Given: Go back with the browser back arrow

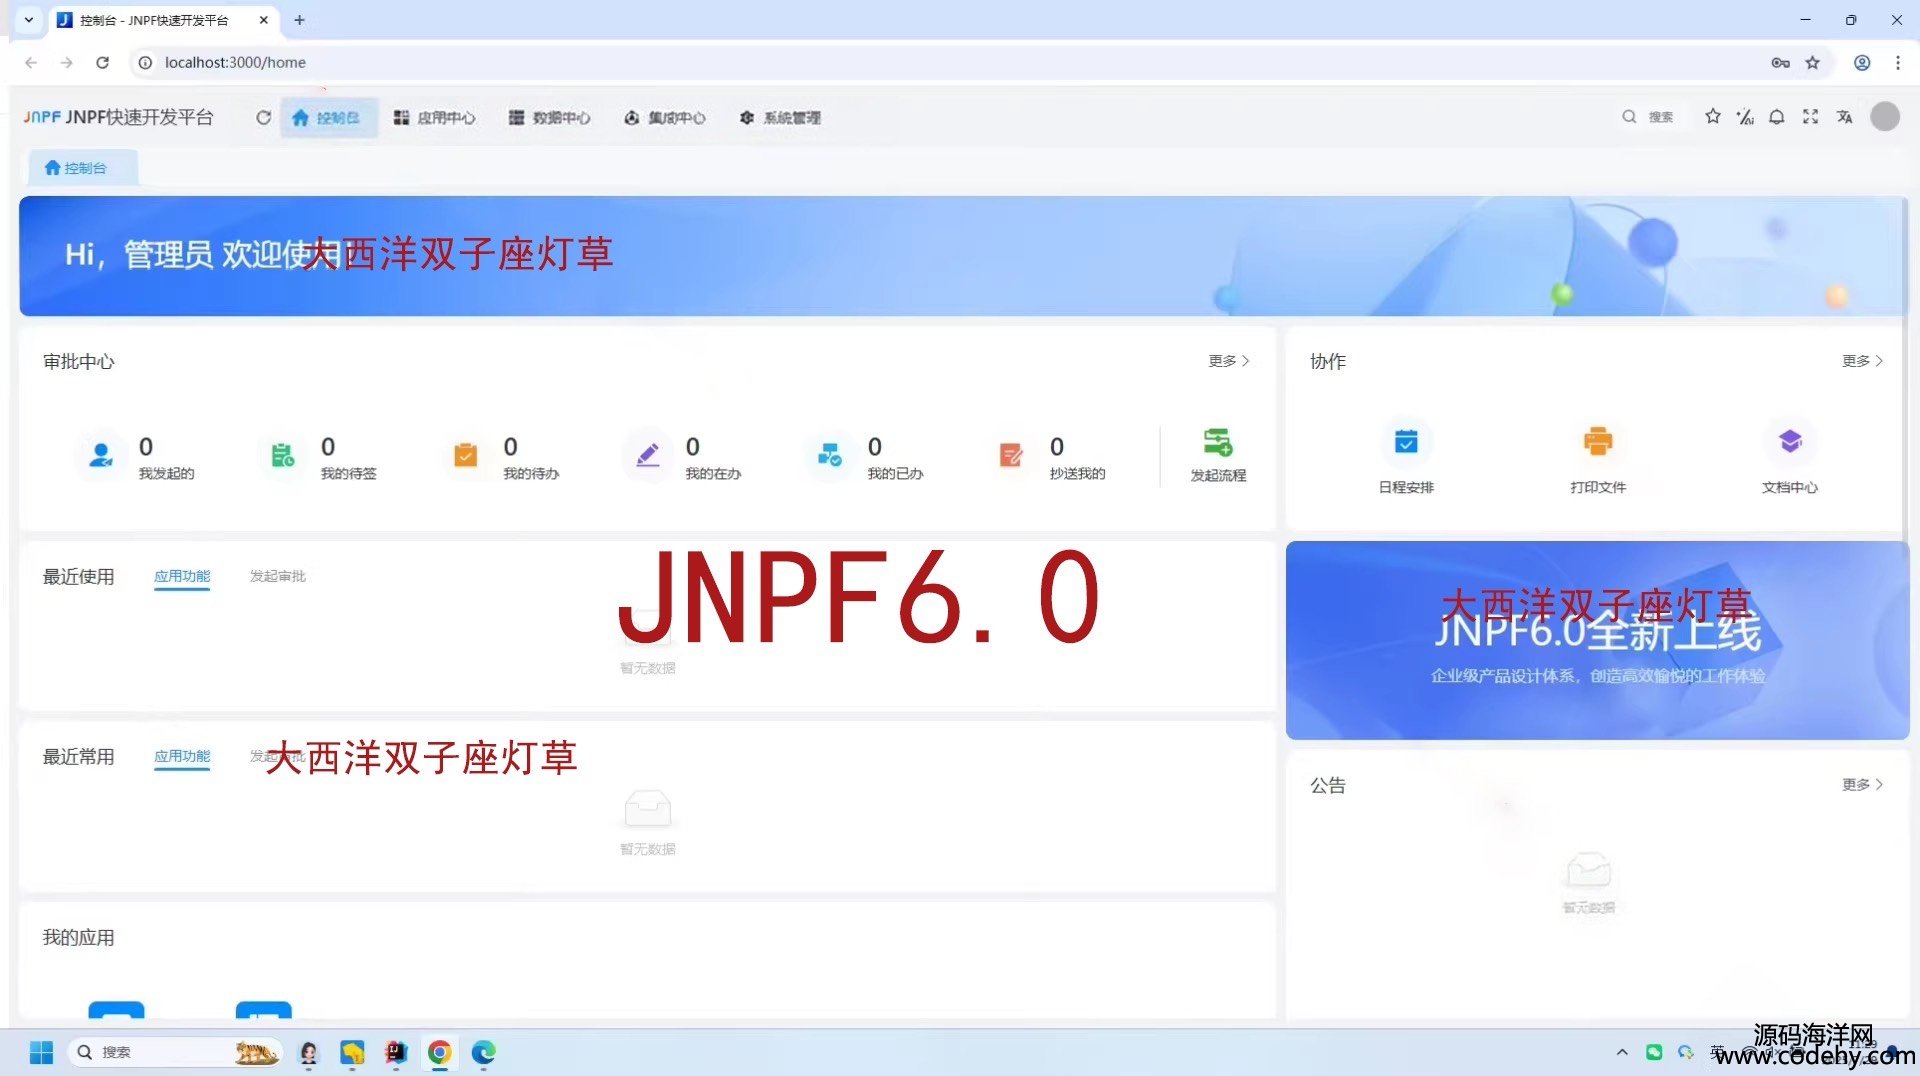Looking at the screenshot, I should 31,62.
